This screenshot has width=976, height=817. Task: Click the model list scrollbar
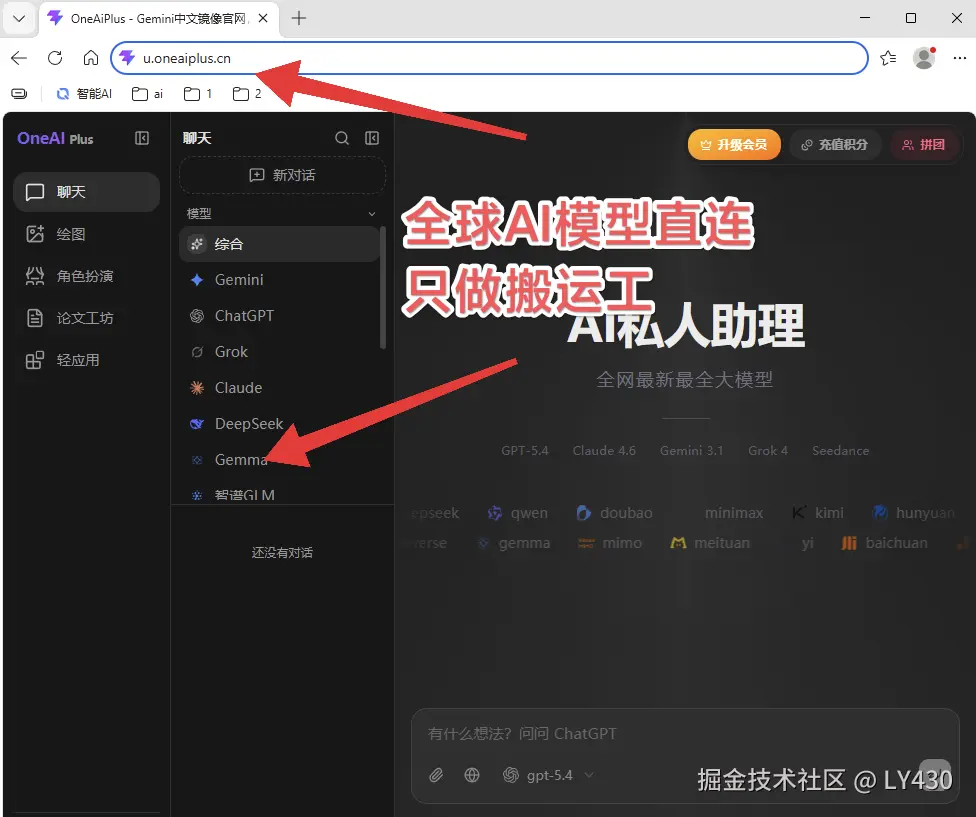coord(383,287)
